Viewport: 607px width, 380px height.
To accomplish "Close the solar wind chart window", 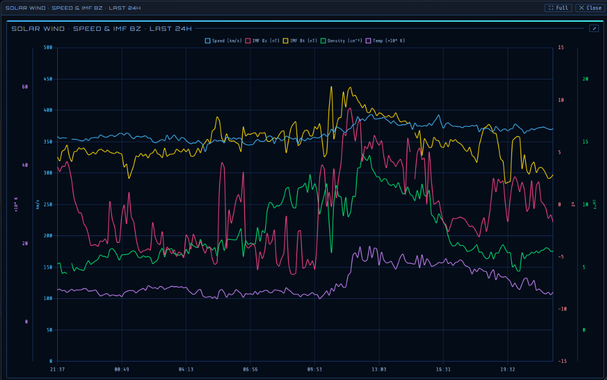I will (x=590, y=8).
